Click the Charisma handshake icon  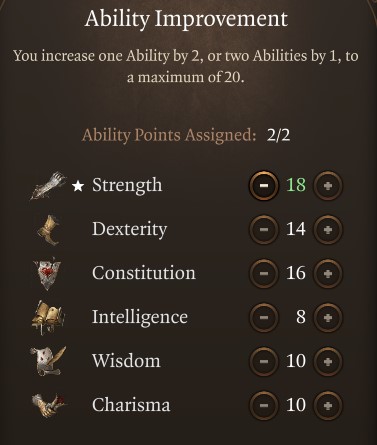click(48, 405)
